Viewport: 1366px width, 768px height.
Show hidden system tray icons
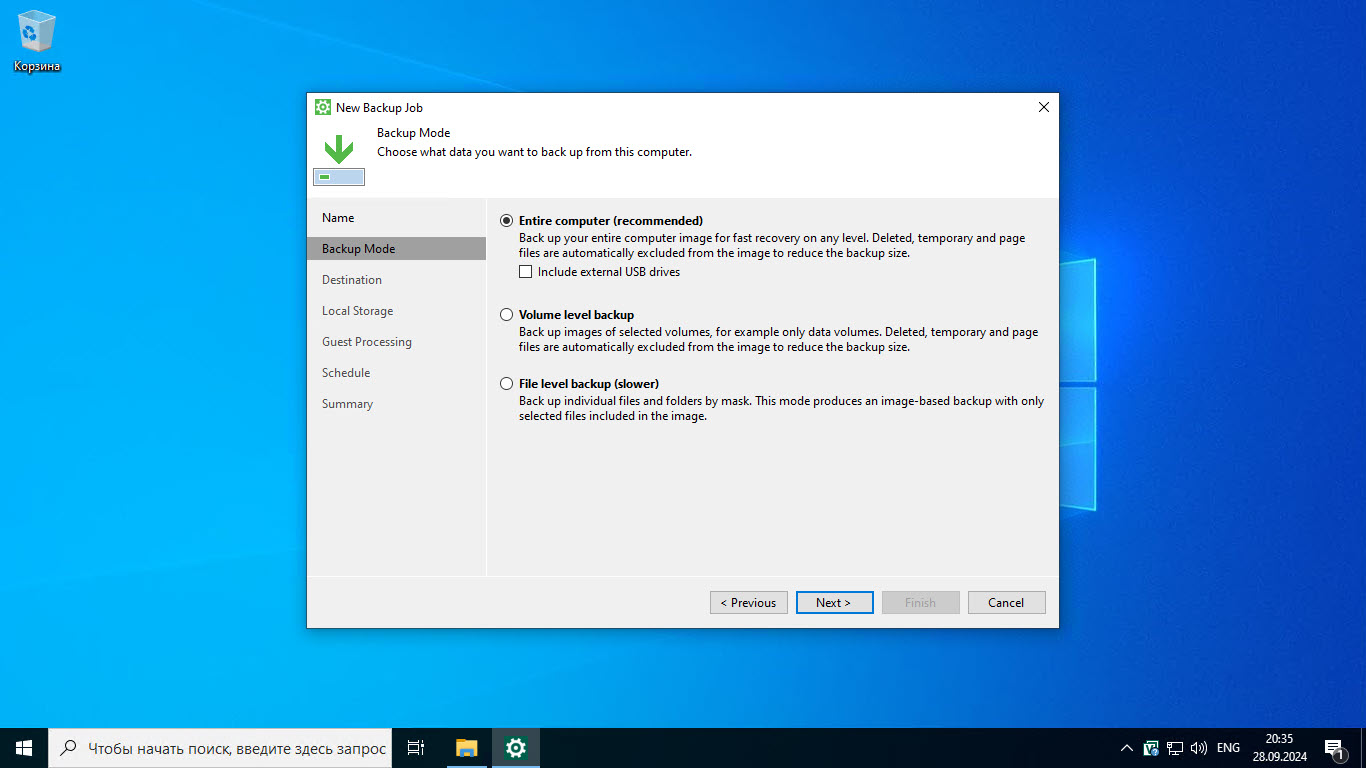tap(1127, 748)
